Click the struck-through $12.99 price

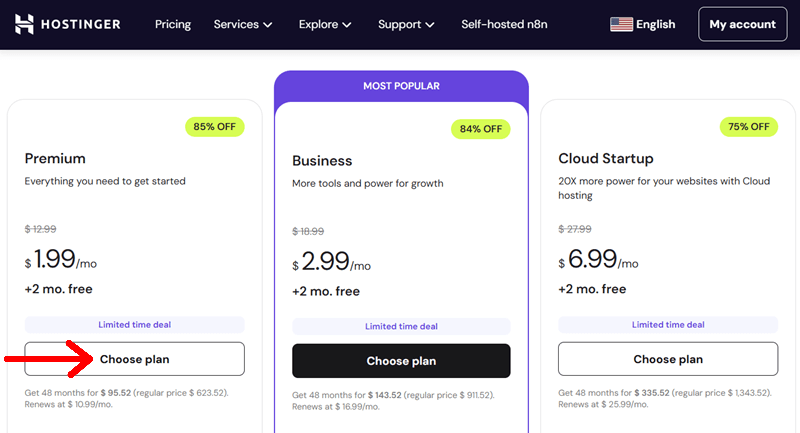(40, 229)
